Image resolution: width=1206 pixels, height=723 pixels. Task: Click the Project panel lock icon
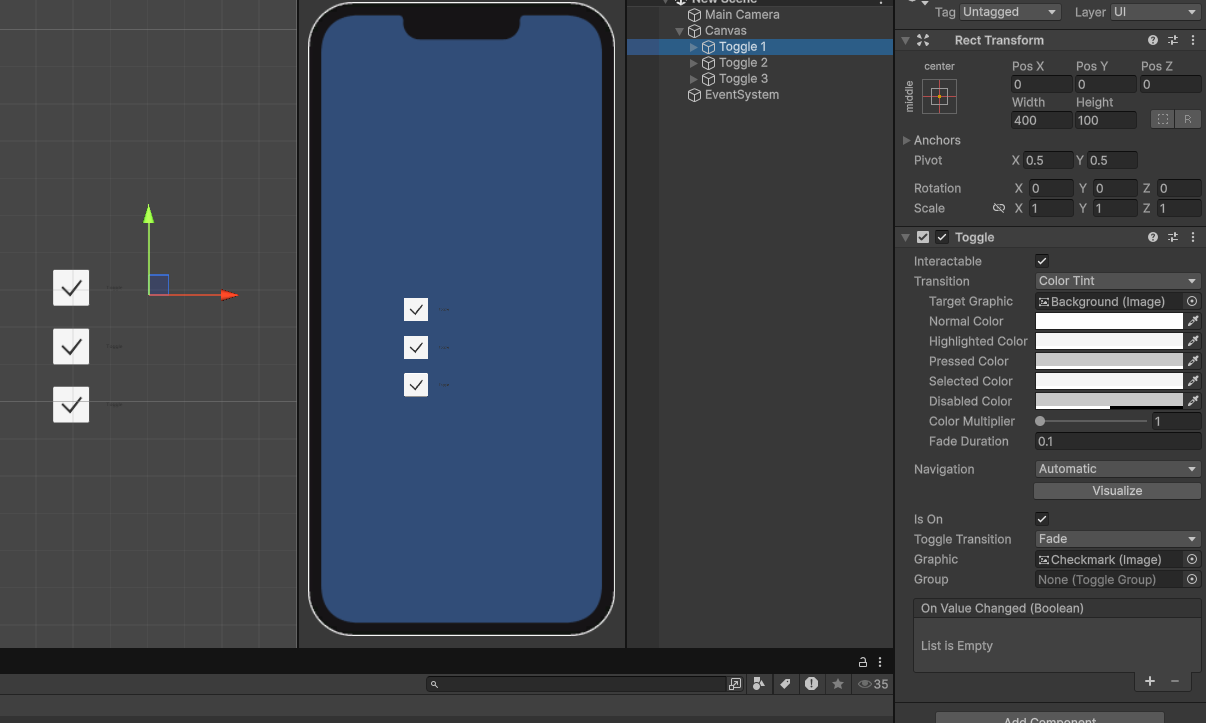click(863, 662)
